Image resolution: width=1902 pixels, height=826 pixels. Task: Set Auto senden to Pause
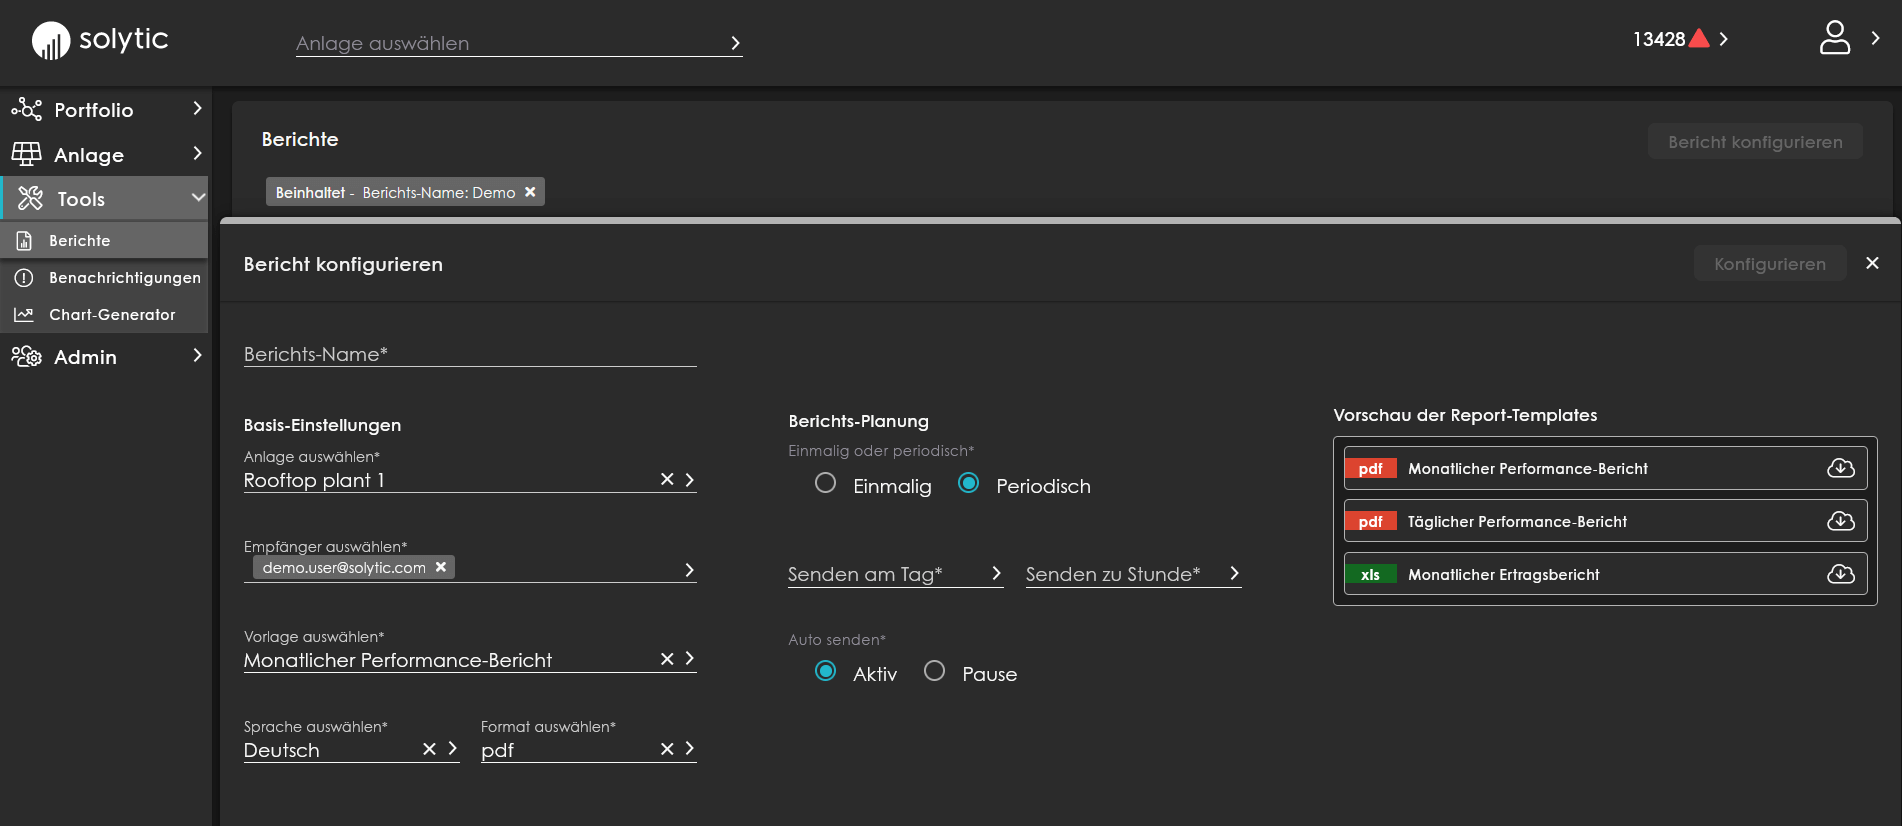pyautogui.click(x=934, y=671)
